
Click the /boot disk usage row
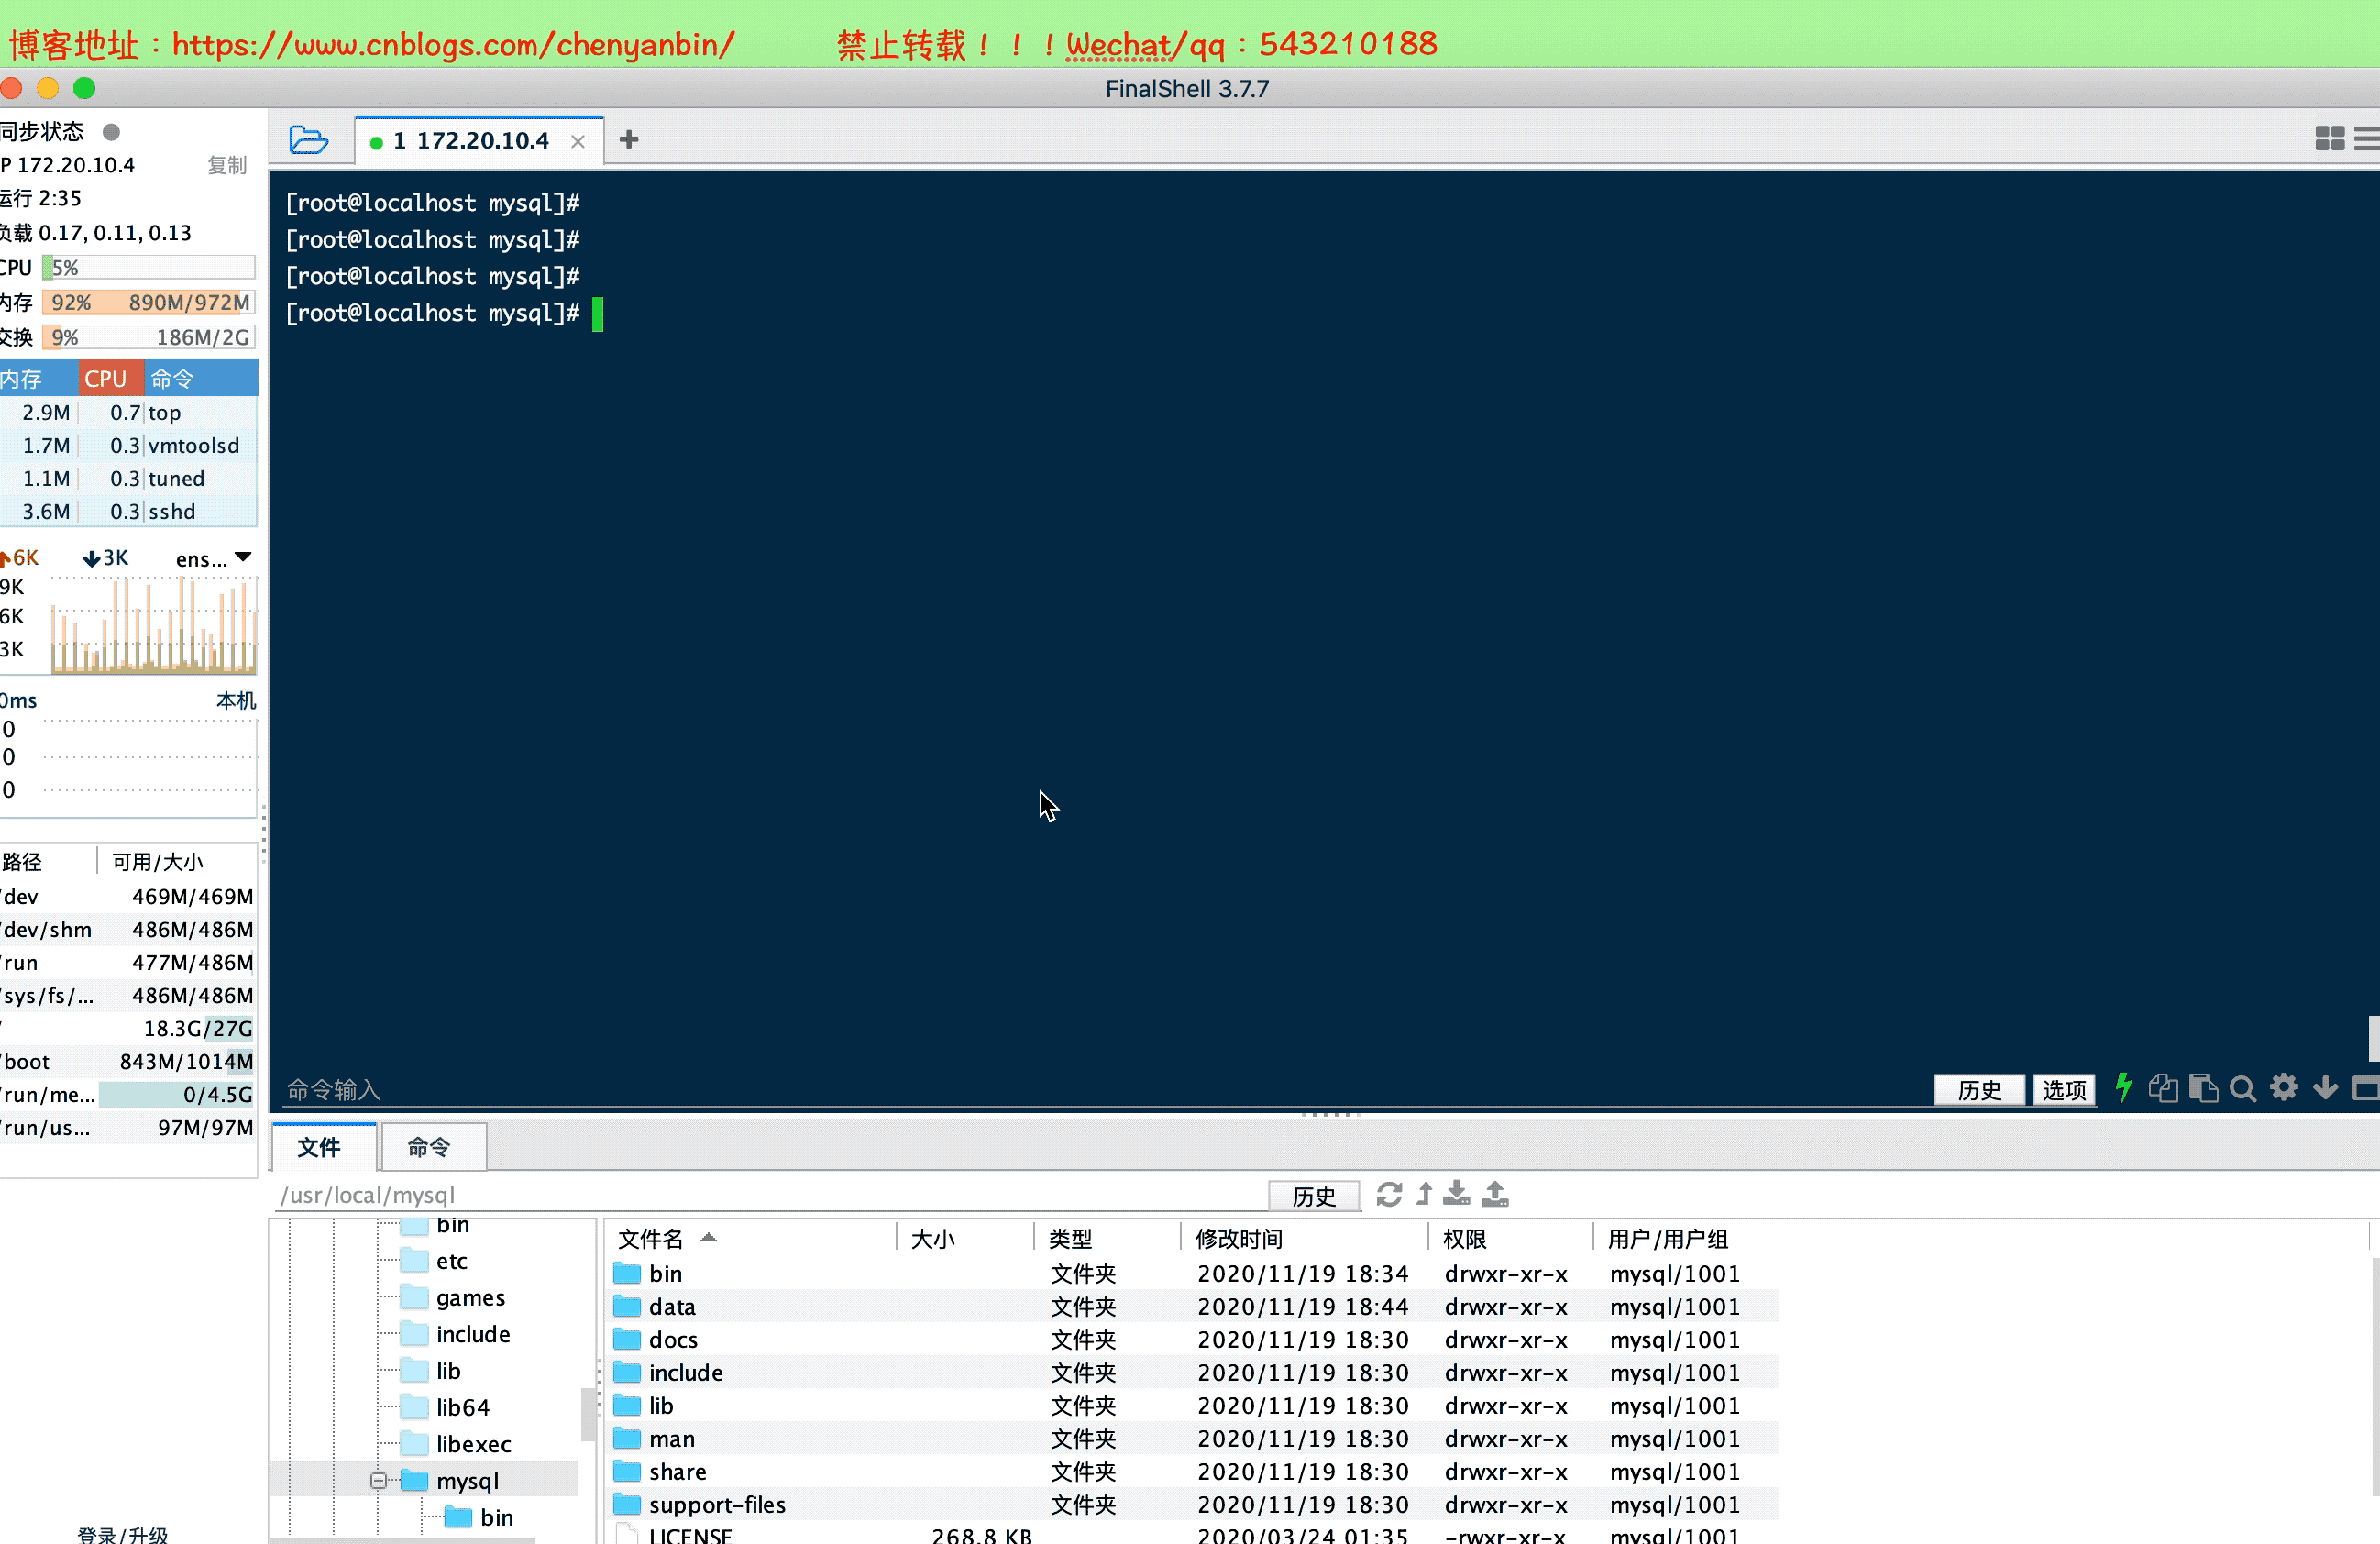coord(128,1062)
